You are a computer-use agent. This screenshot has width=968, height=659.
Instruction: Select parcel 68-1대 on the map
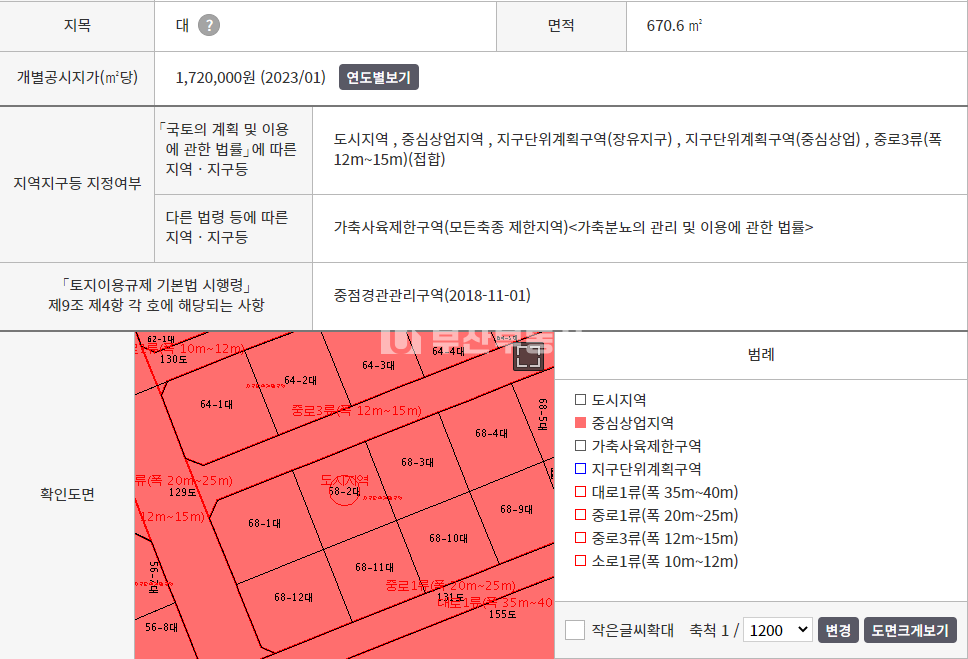264,523
